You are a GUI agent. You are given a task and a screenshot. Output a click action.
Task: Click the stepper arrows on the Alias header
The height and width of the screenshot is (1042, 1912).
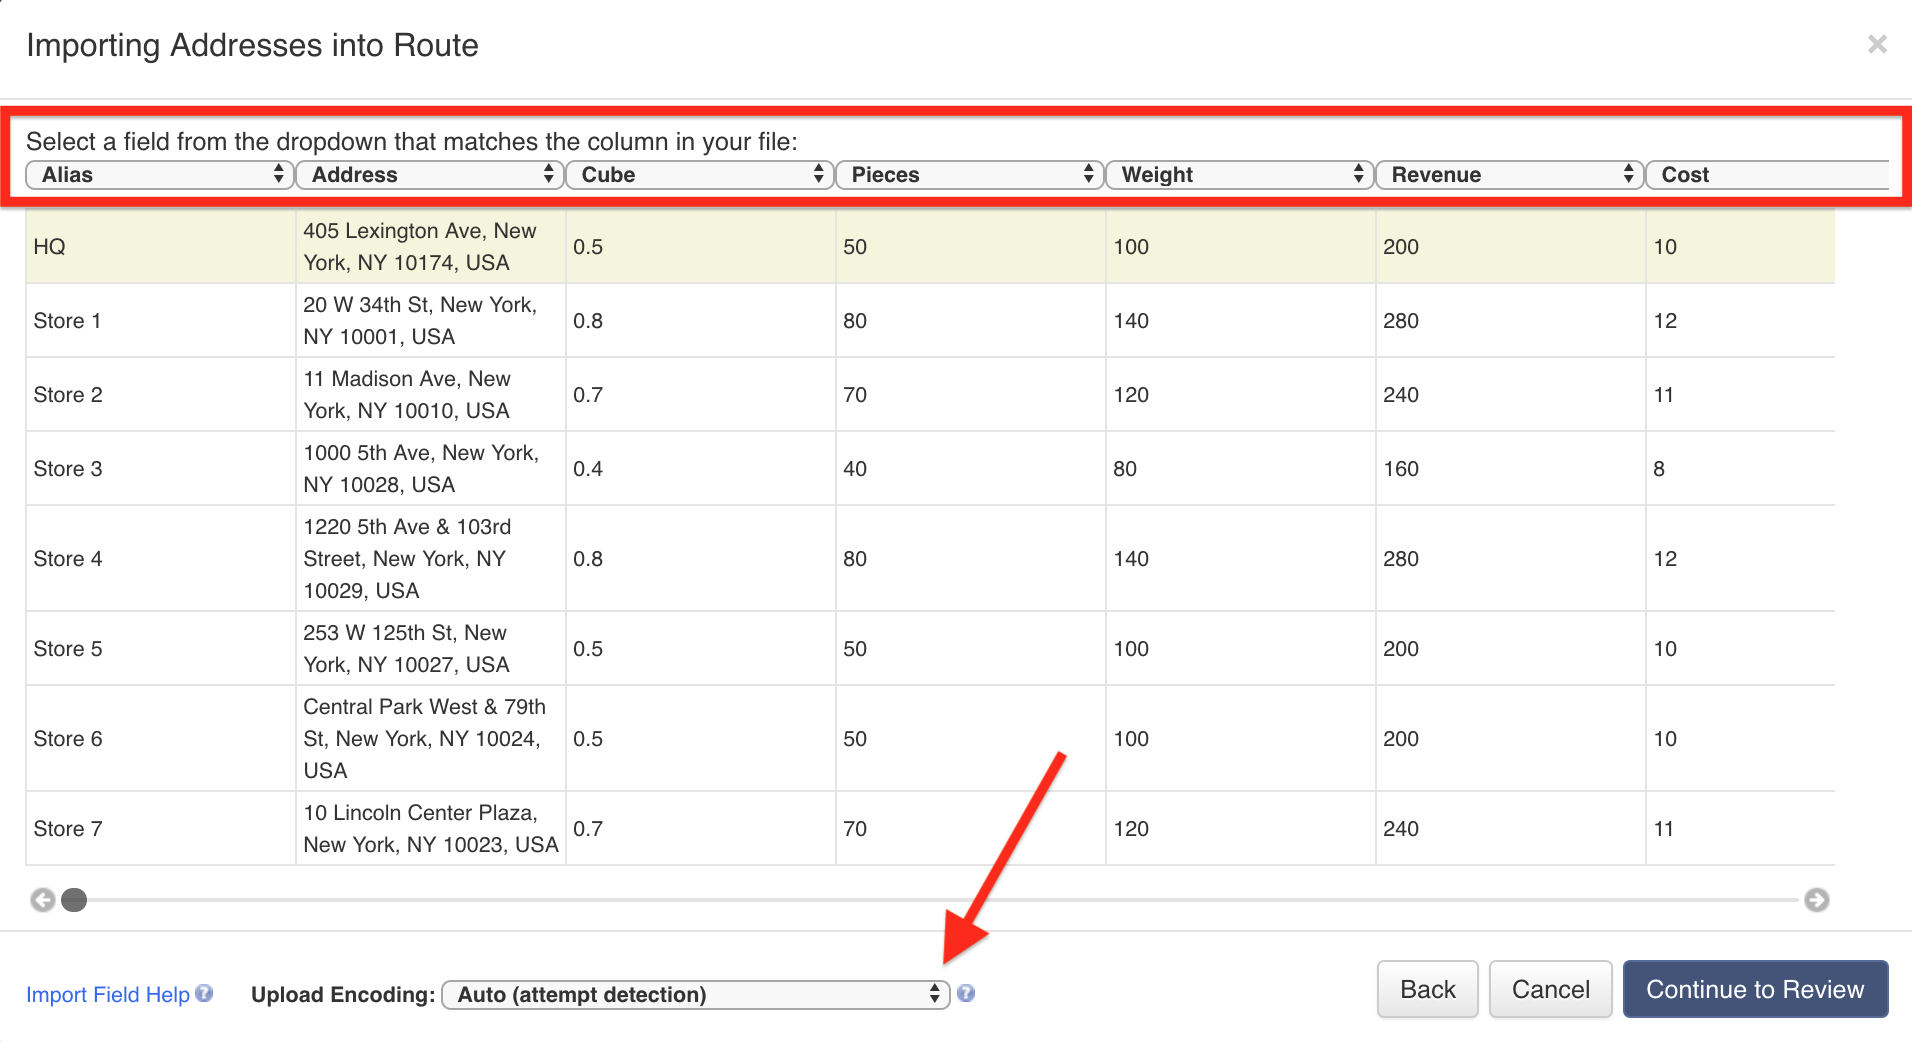pyautogui.click(x=277, y=174)
